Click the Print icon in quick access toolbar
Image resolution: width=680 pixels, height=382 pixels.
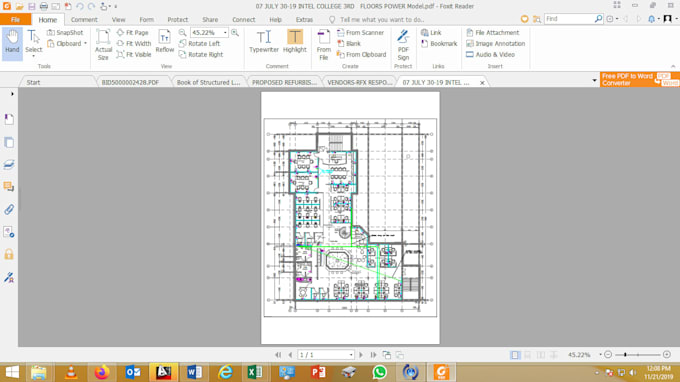coord(43,7)
